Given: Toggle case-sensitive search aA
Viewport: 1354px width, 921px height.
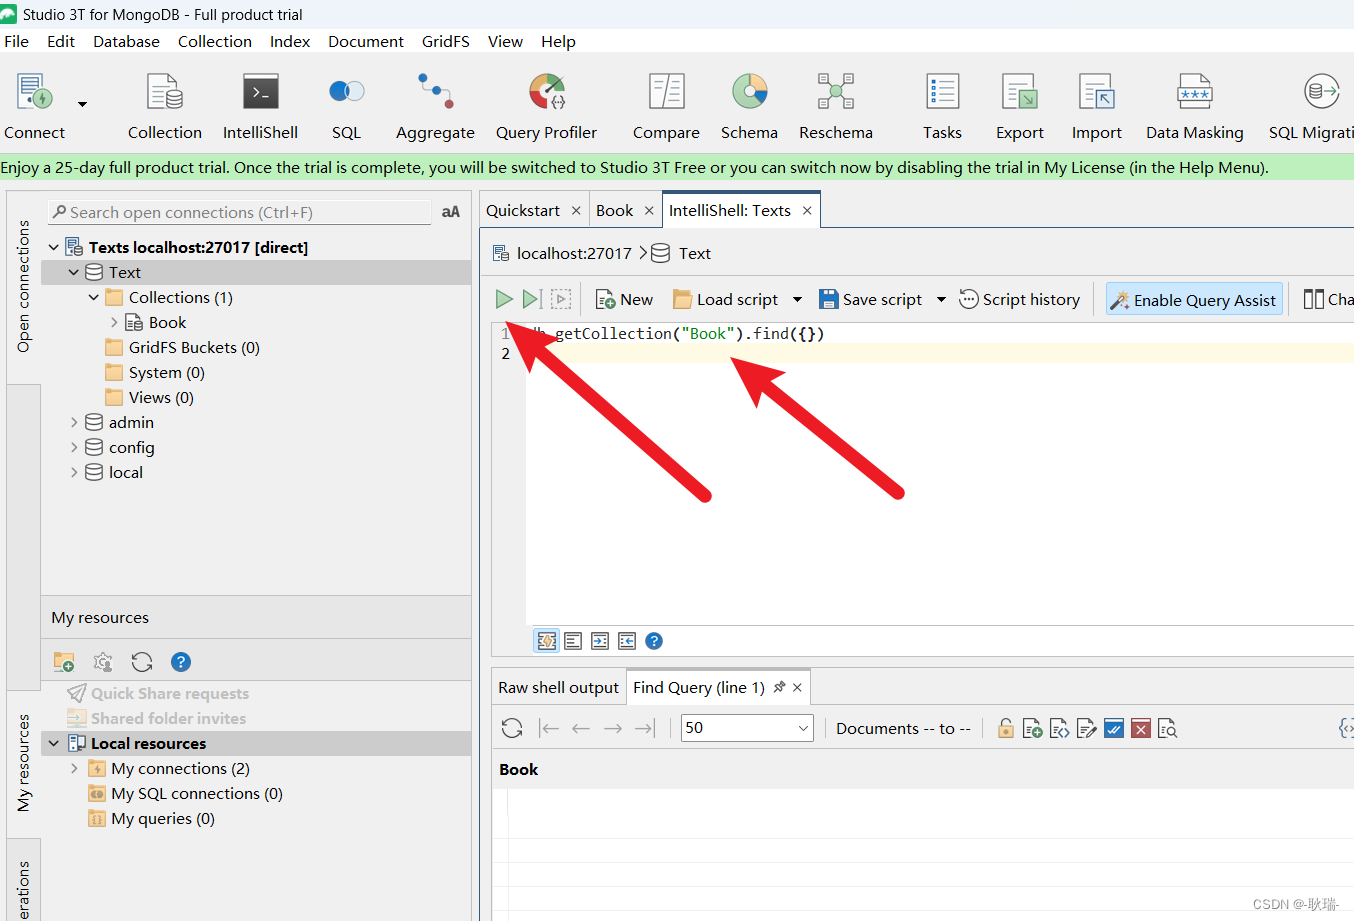Looking at the screenshot, I should pyautogui.click(x=451, y=212).
